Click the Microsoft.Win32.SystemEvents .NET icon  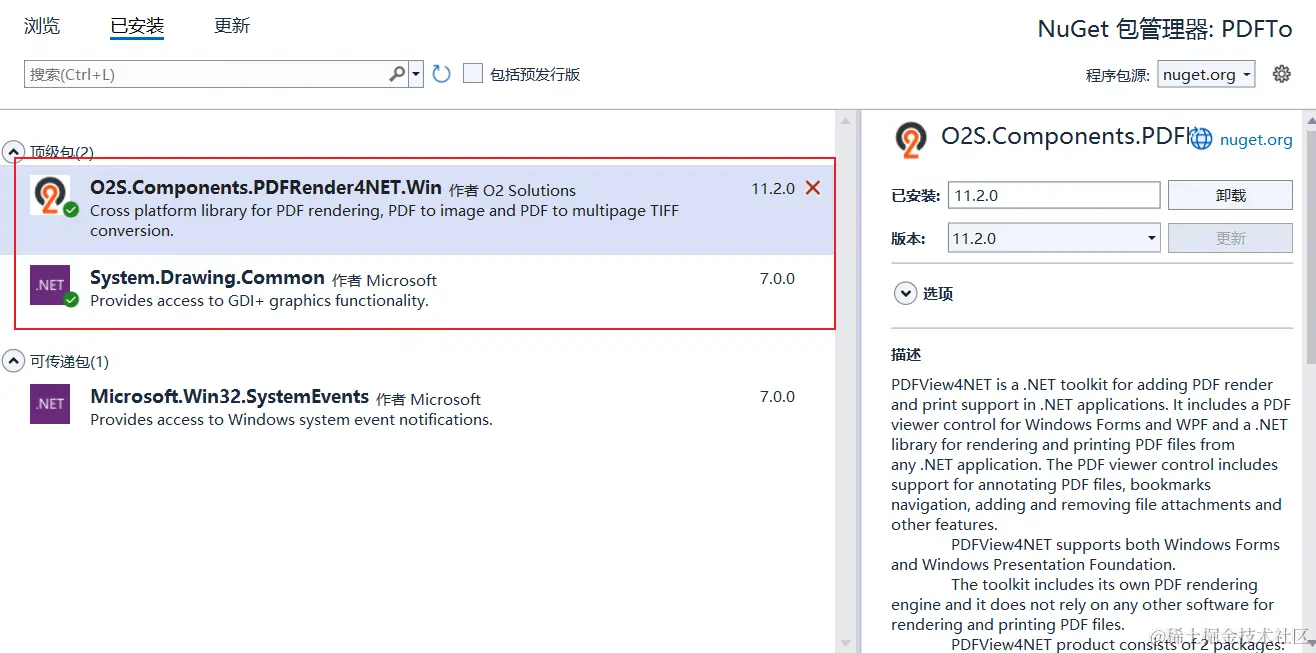(x=50, y=404)
